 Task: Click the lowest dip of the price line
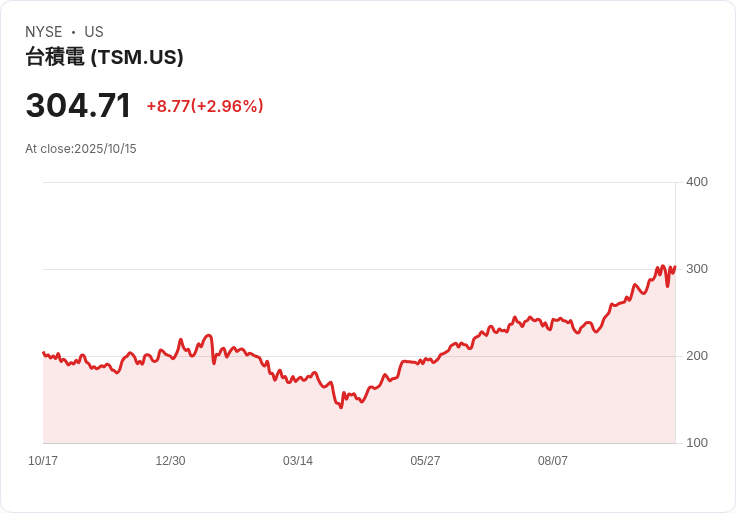pos(341,407)
